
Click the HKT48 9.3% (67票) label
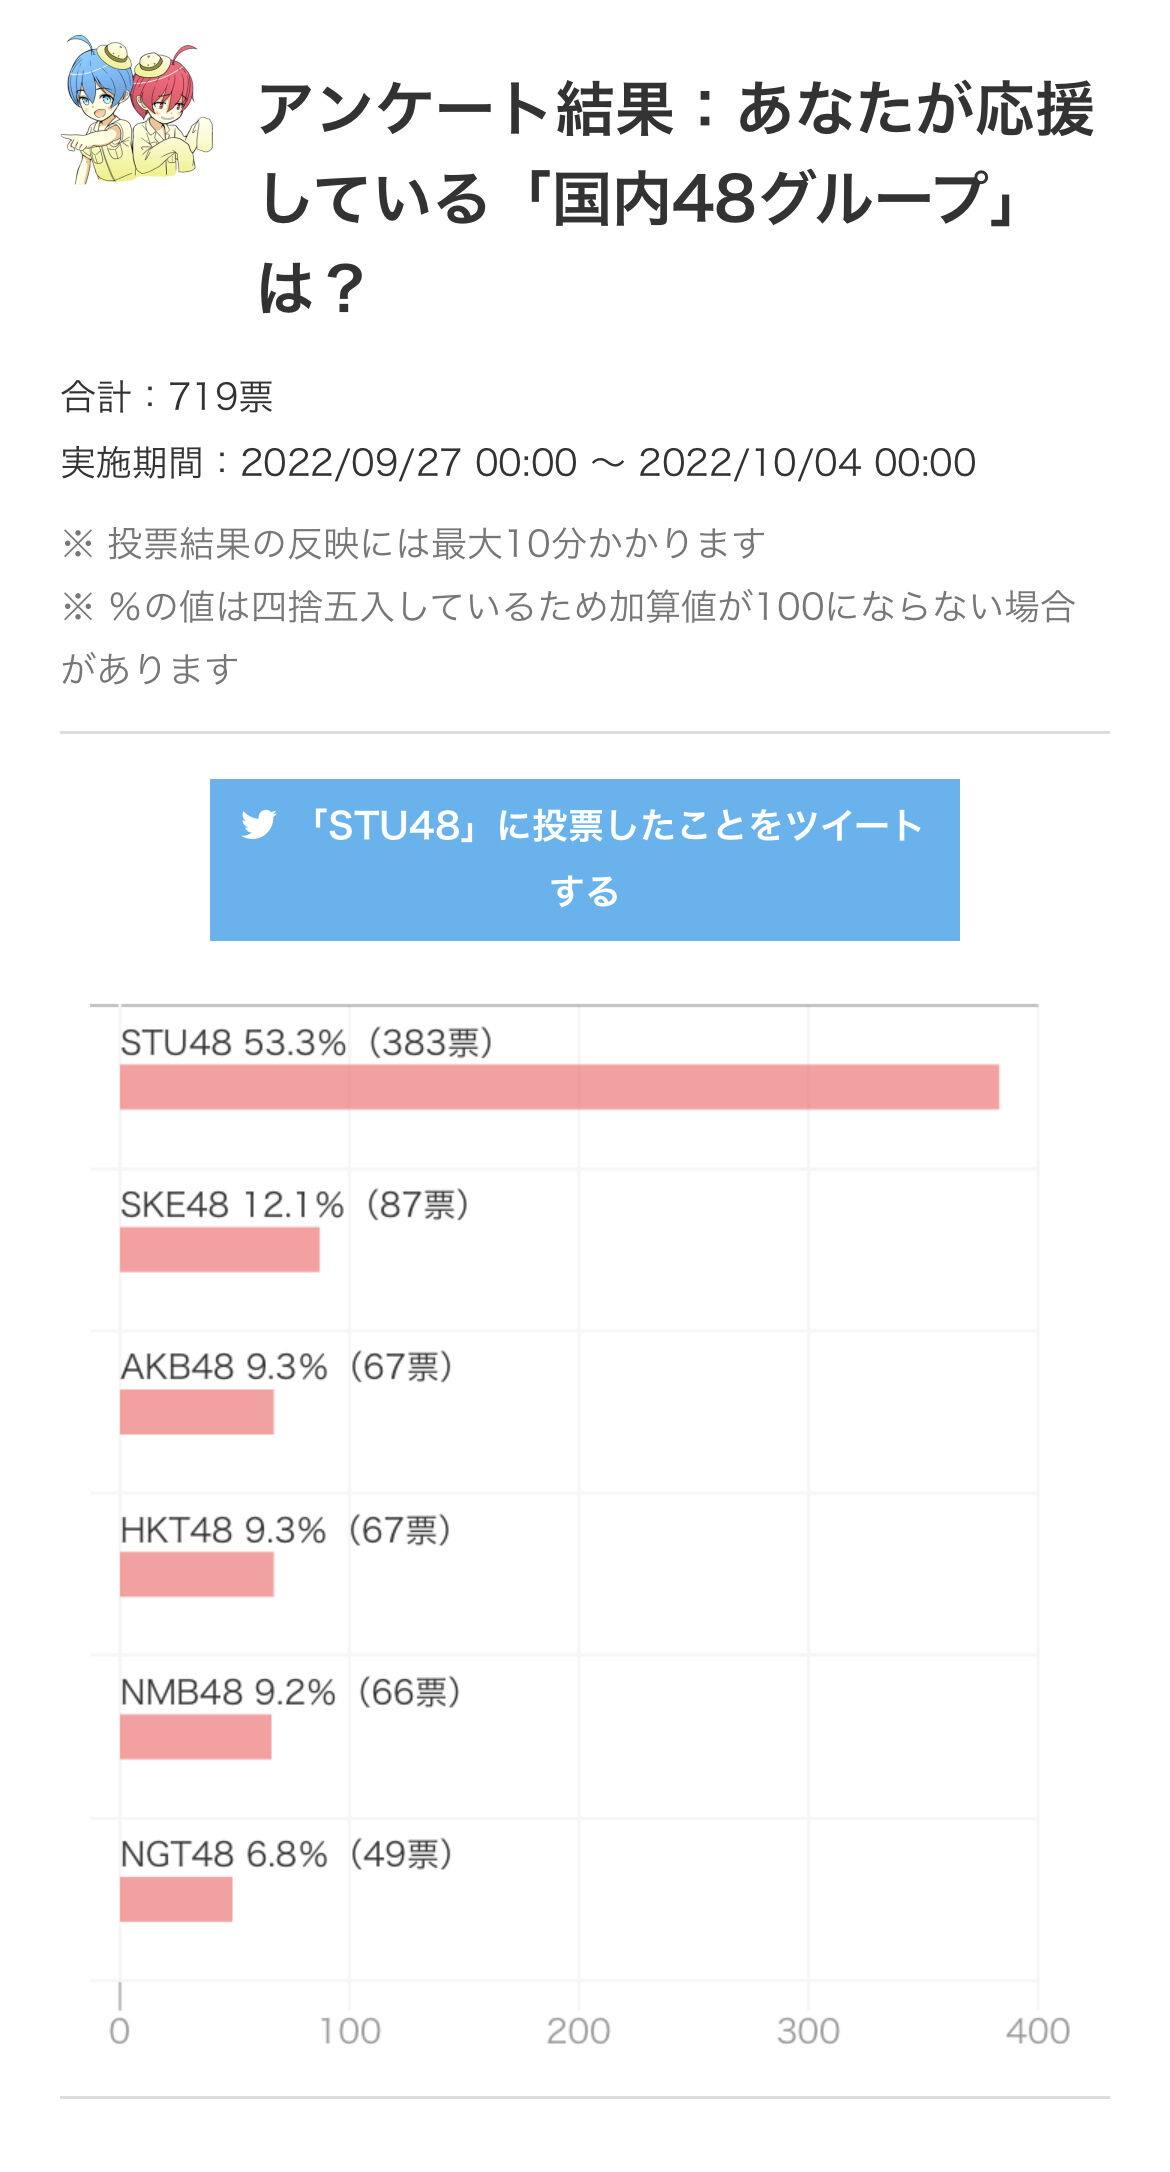pyautogui.click(x=286, y=1530)
